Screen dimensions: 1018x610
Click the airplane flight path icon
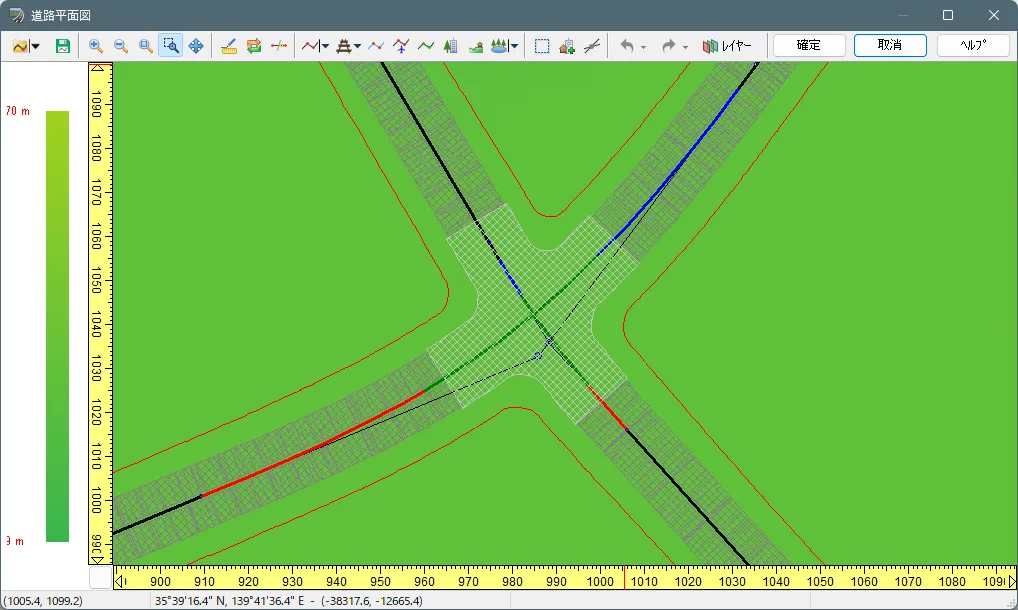coord(401,46)
